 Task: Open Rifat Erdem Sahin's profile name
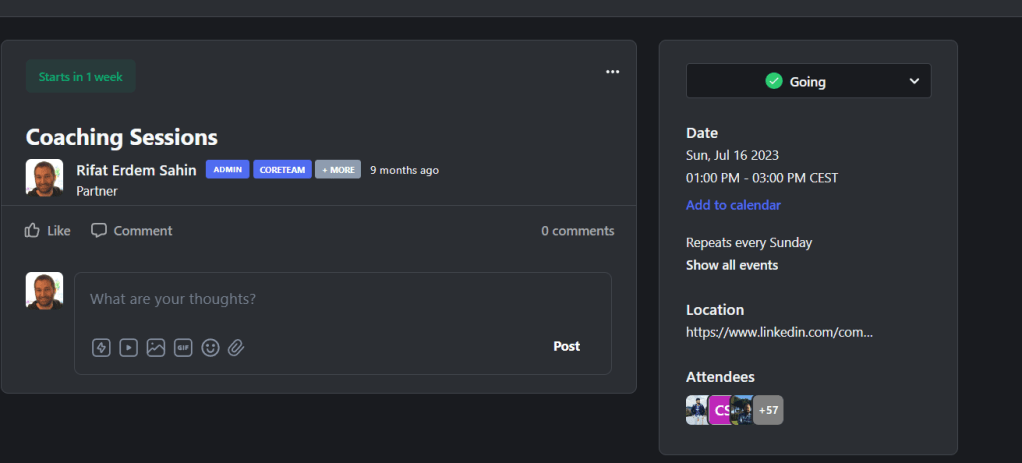(136, 170)
